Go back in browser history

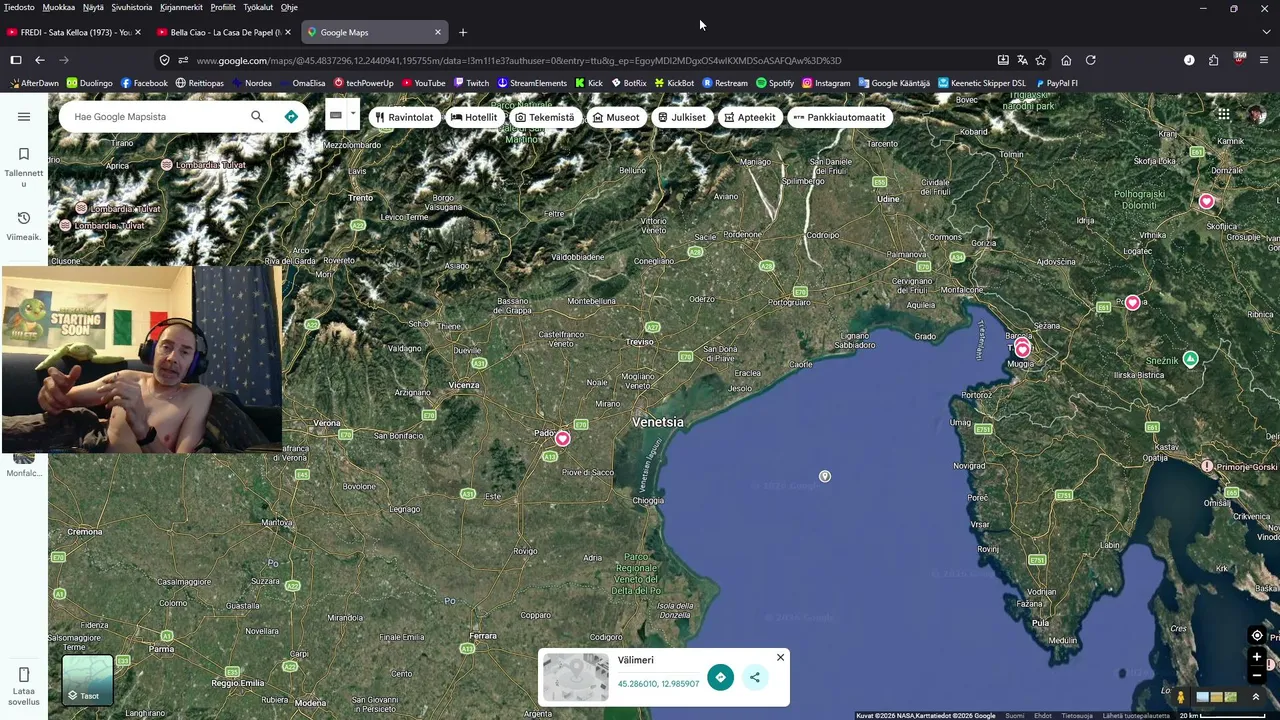pos(40,60)
